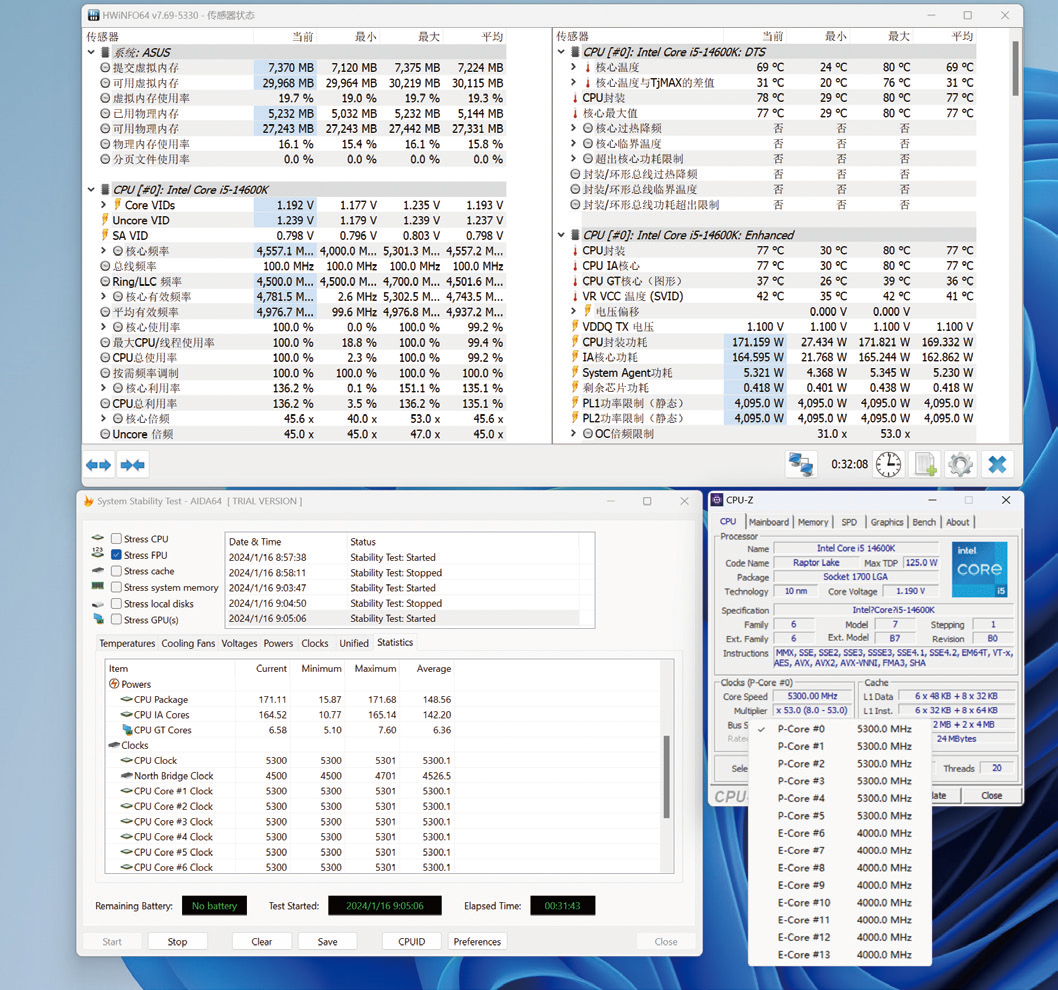Click the AIDA64 Clear button
Image resolution: width=1058 pixels, height=990 pixels.
(x=262, y=941)
